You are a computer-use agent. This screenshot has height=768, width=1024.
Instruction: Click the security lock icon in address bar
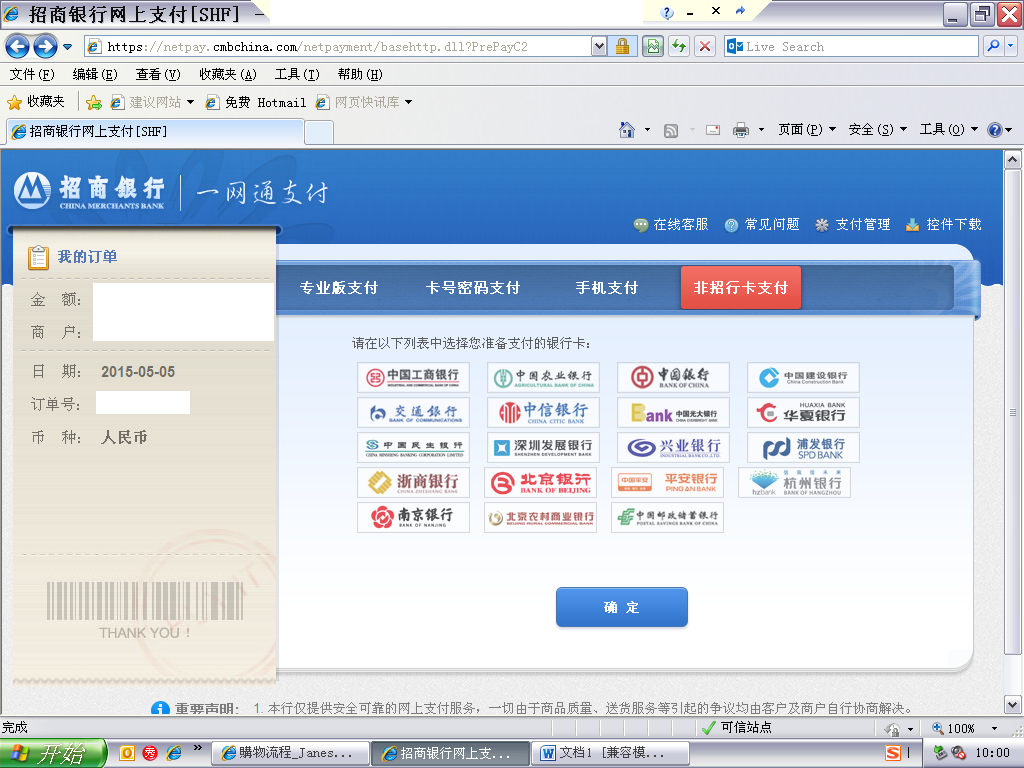pyautogui.click(x=622, y=46)
